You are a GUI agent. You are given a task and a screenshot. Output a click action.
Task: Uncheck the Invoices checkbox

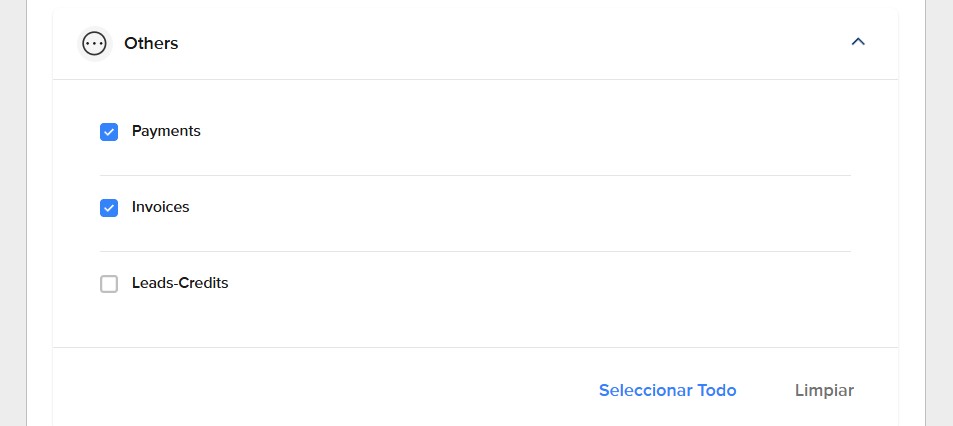(x=109, y=208)
